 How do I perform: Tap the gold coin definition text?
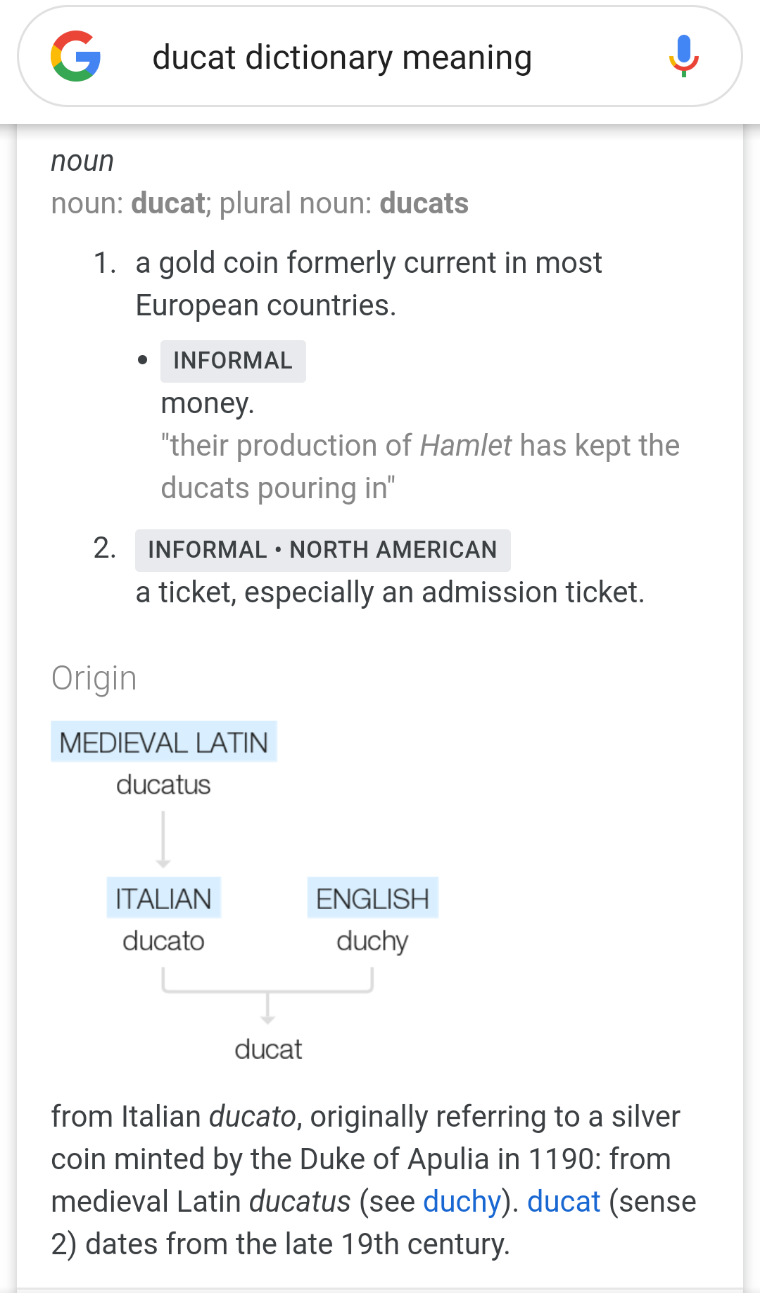(x=369, y=284)
